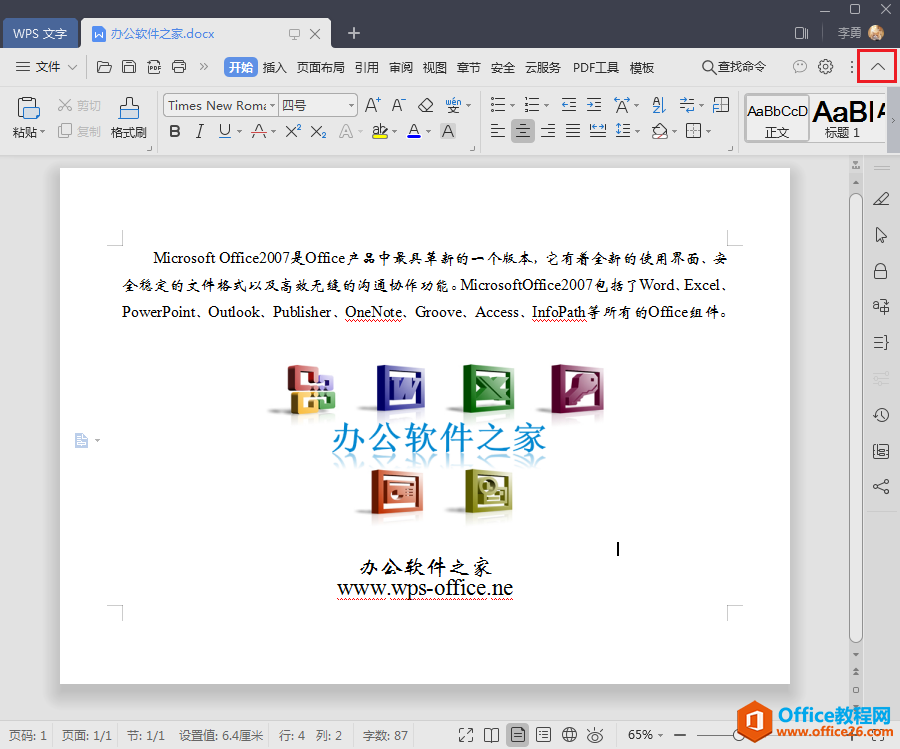Apply the 正文 style
Viewport: 900px width, 749px height.
click(x=777, y=119)
